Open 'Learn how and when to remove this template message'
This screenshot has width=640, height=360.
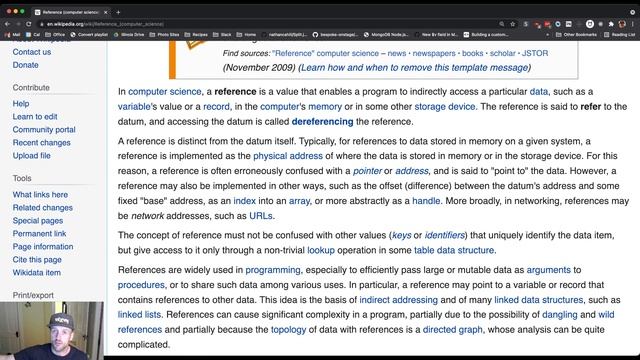(x=414, y=68)
